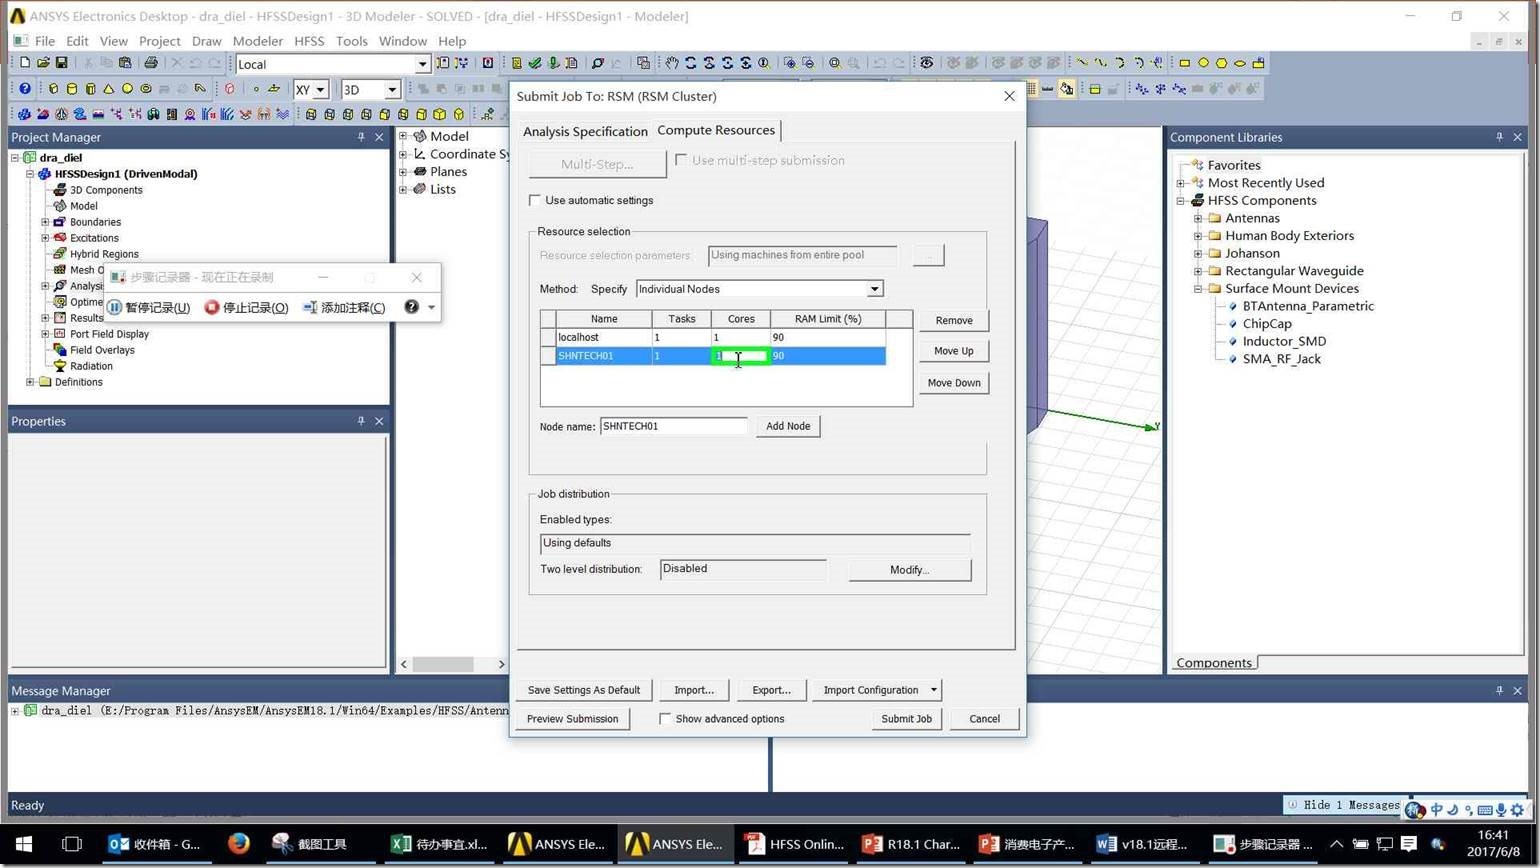1540x868 pixels.
Task: Expand the Human Body Exteriors folder
Action: point(1198,236)
